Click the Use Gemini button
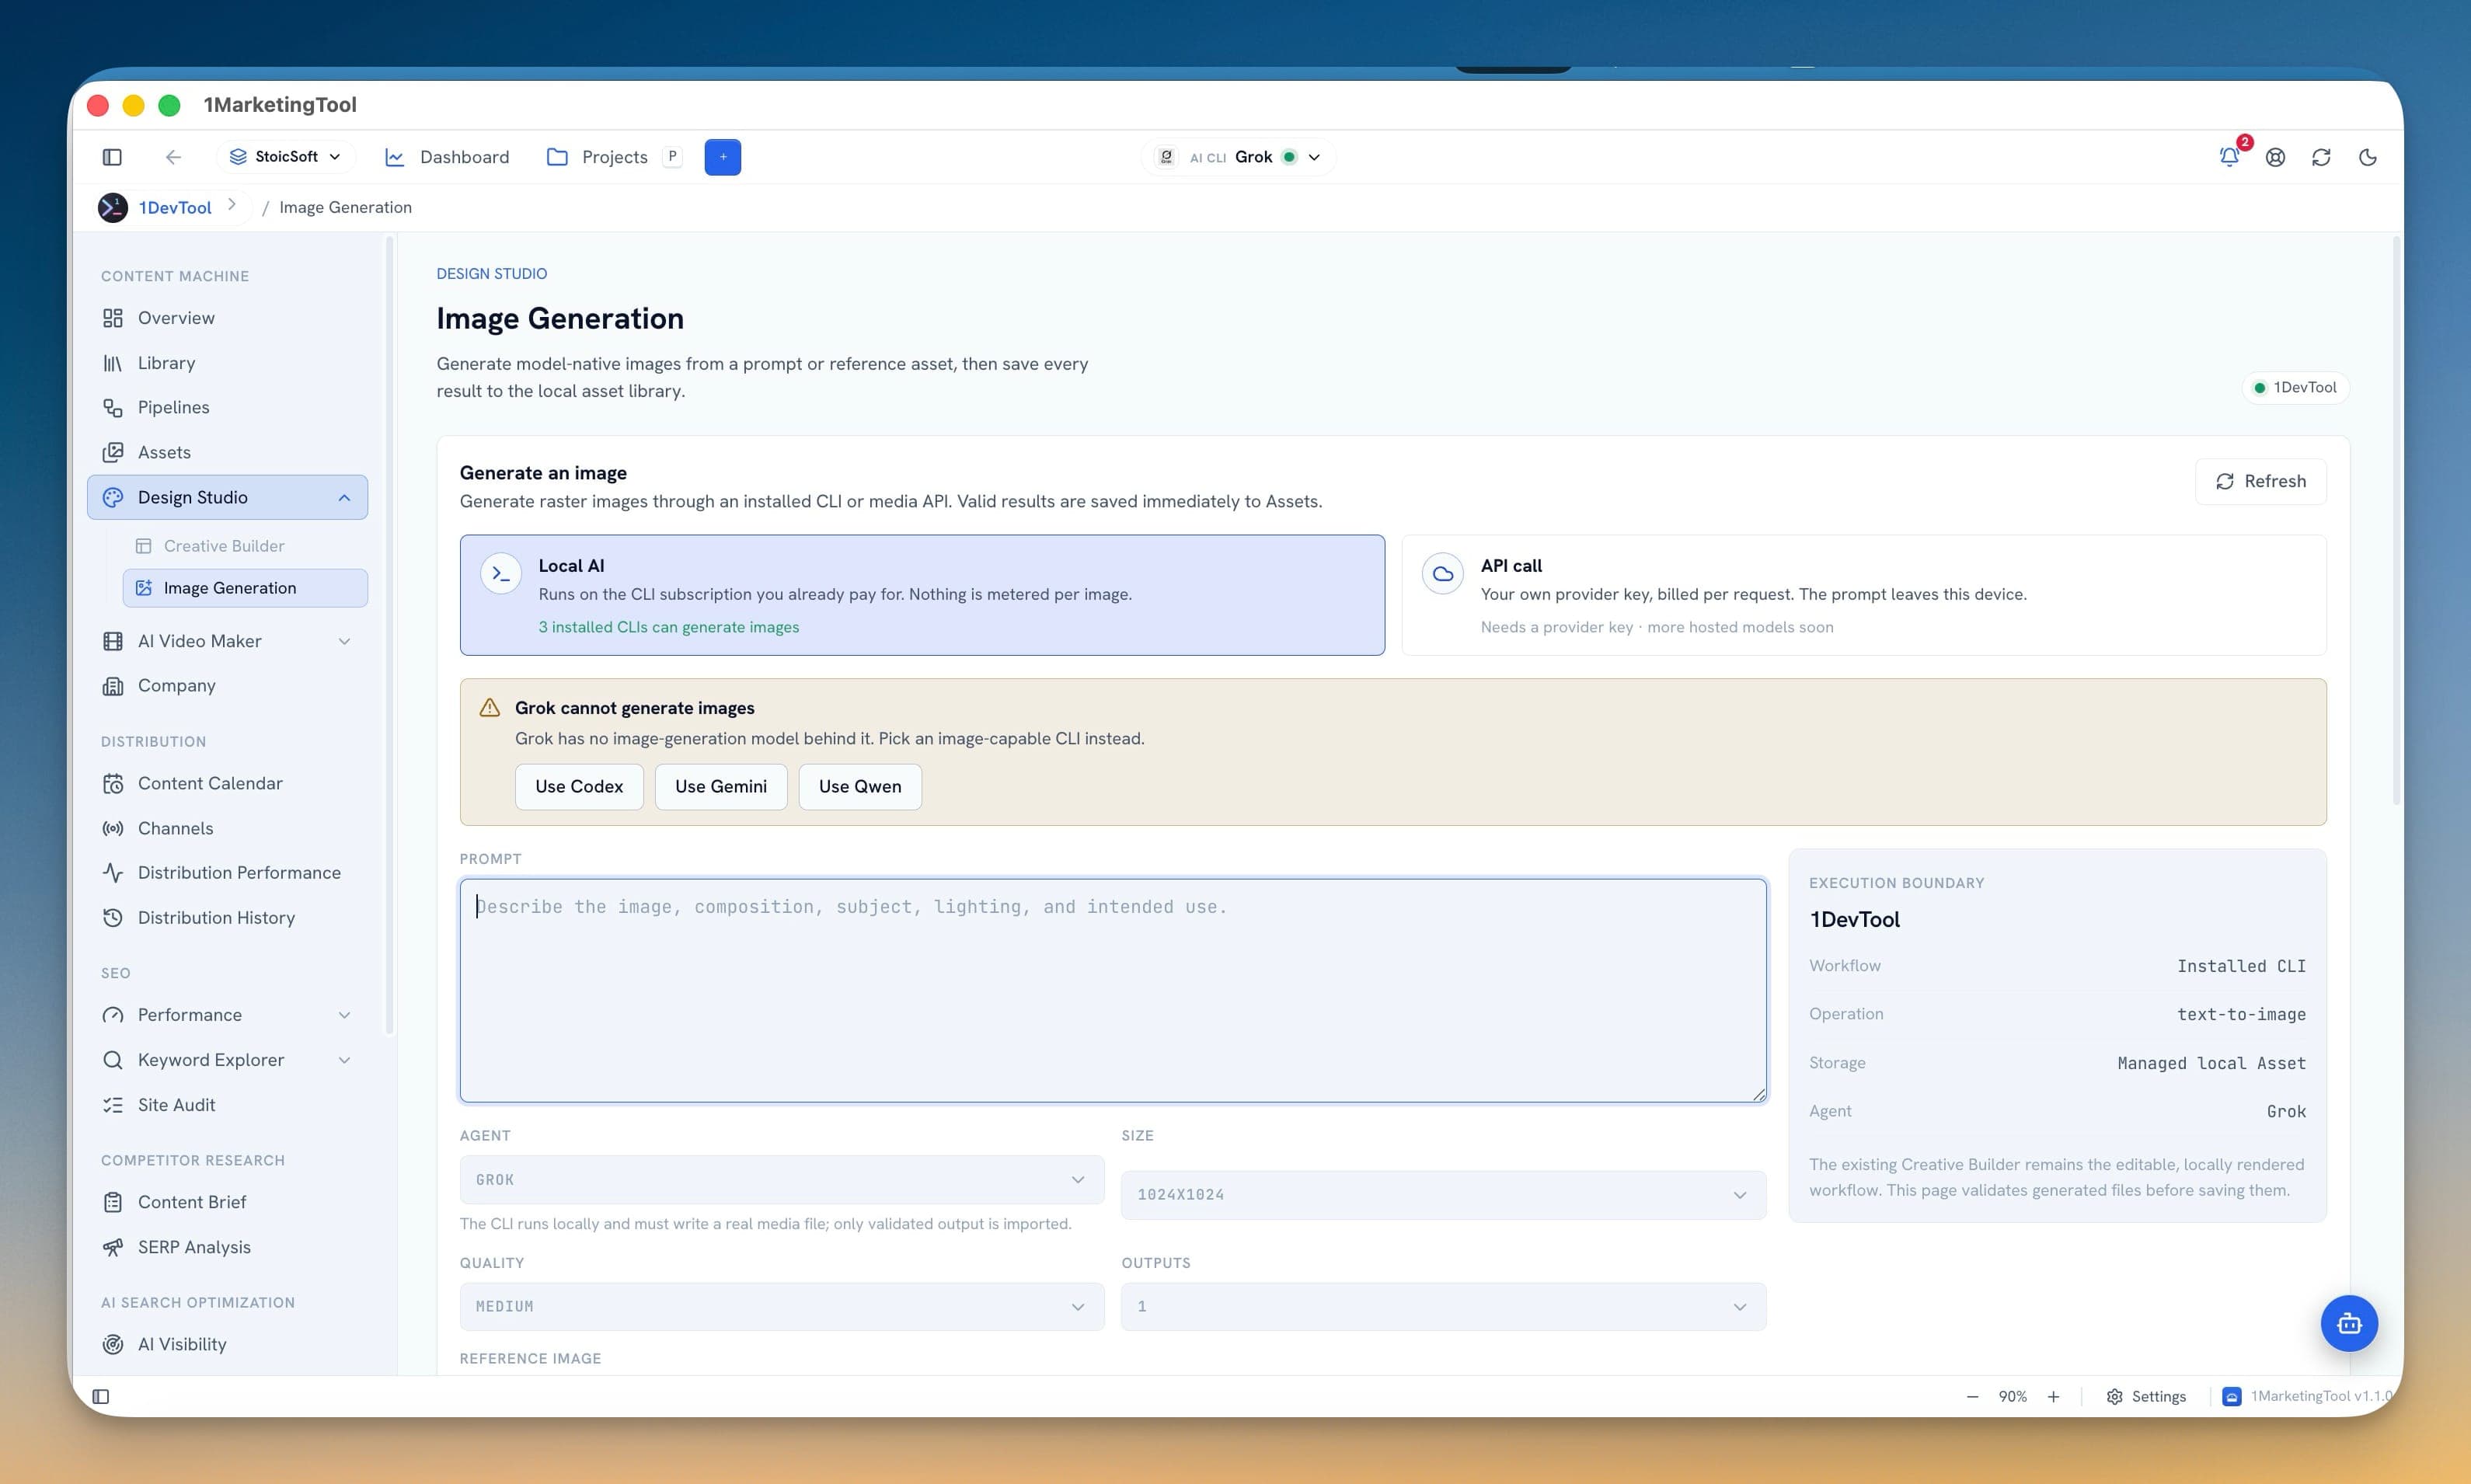 [721, 786]
